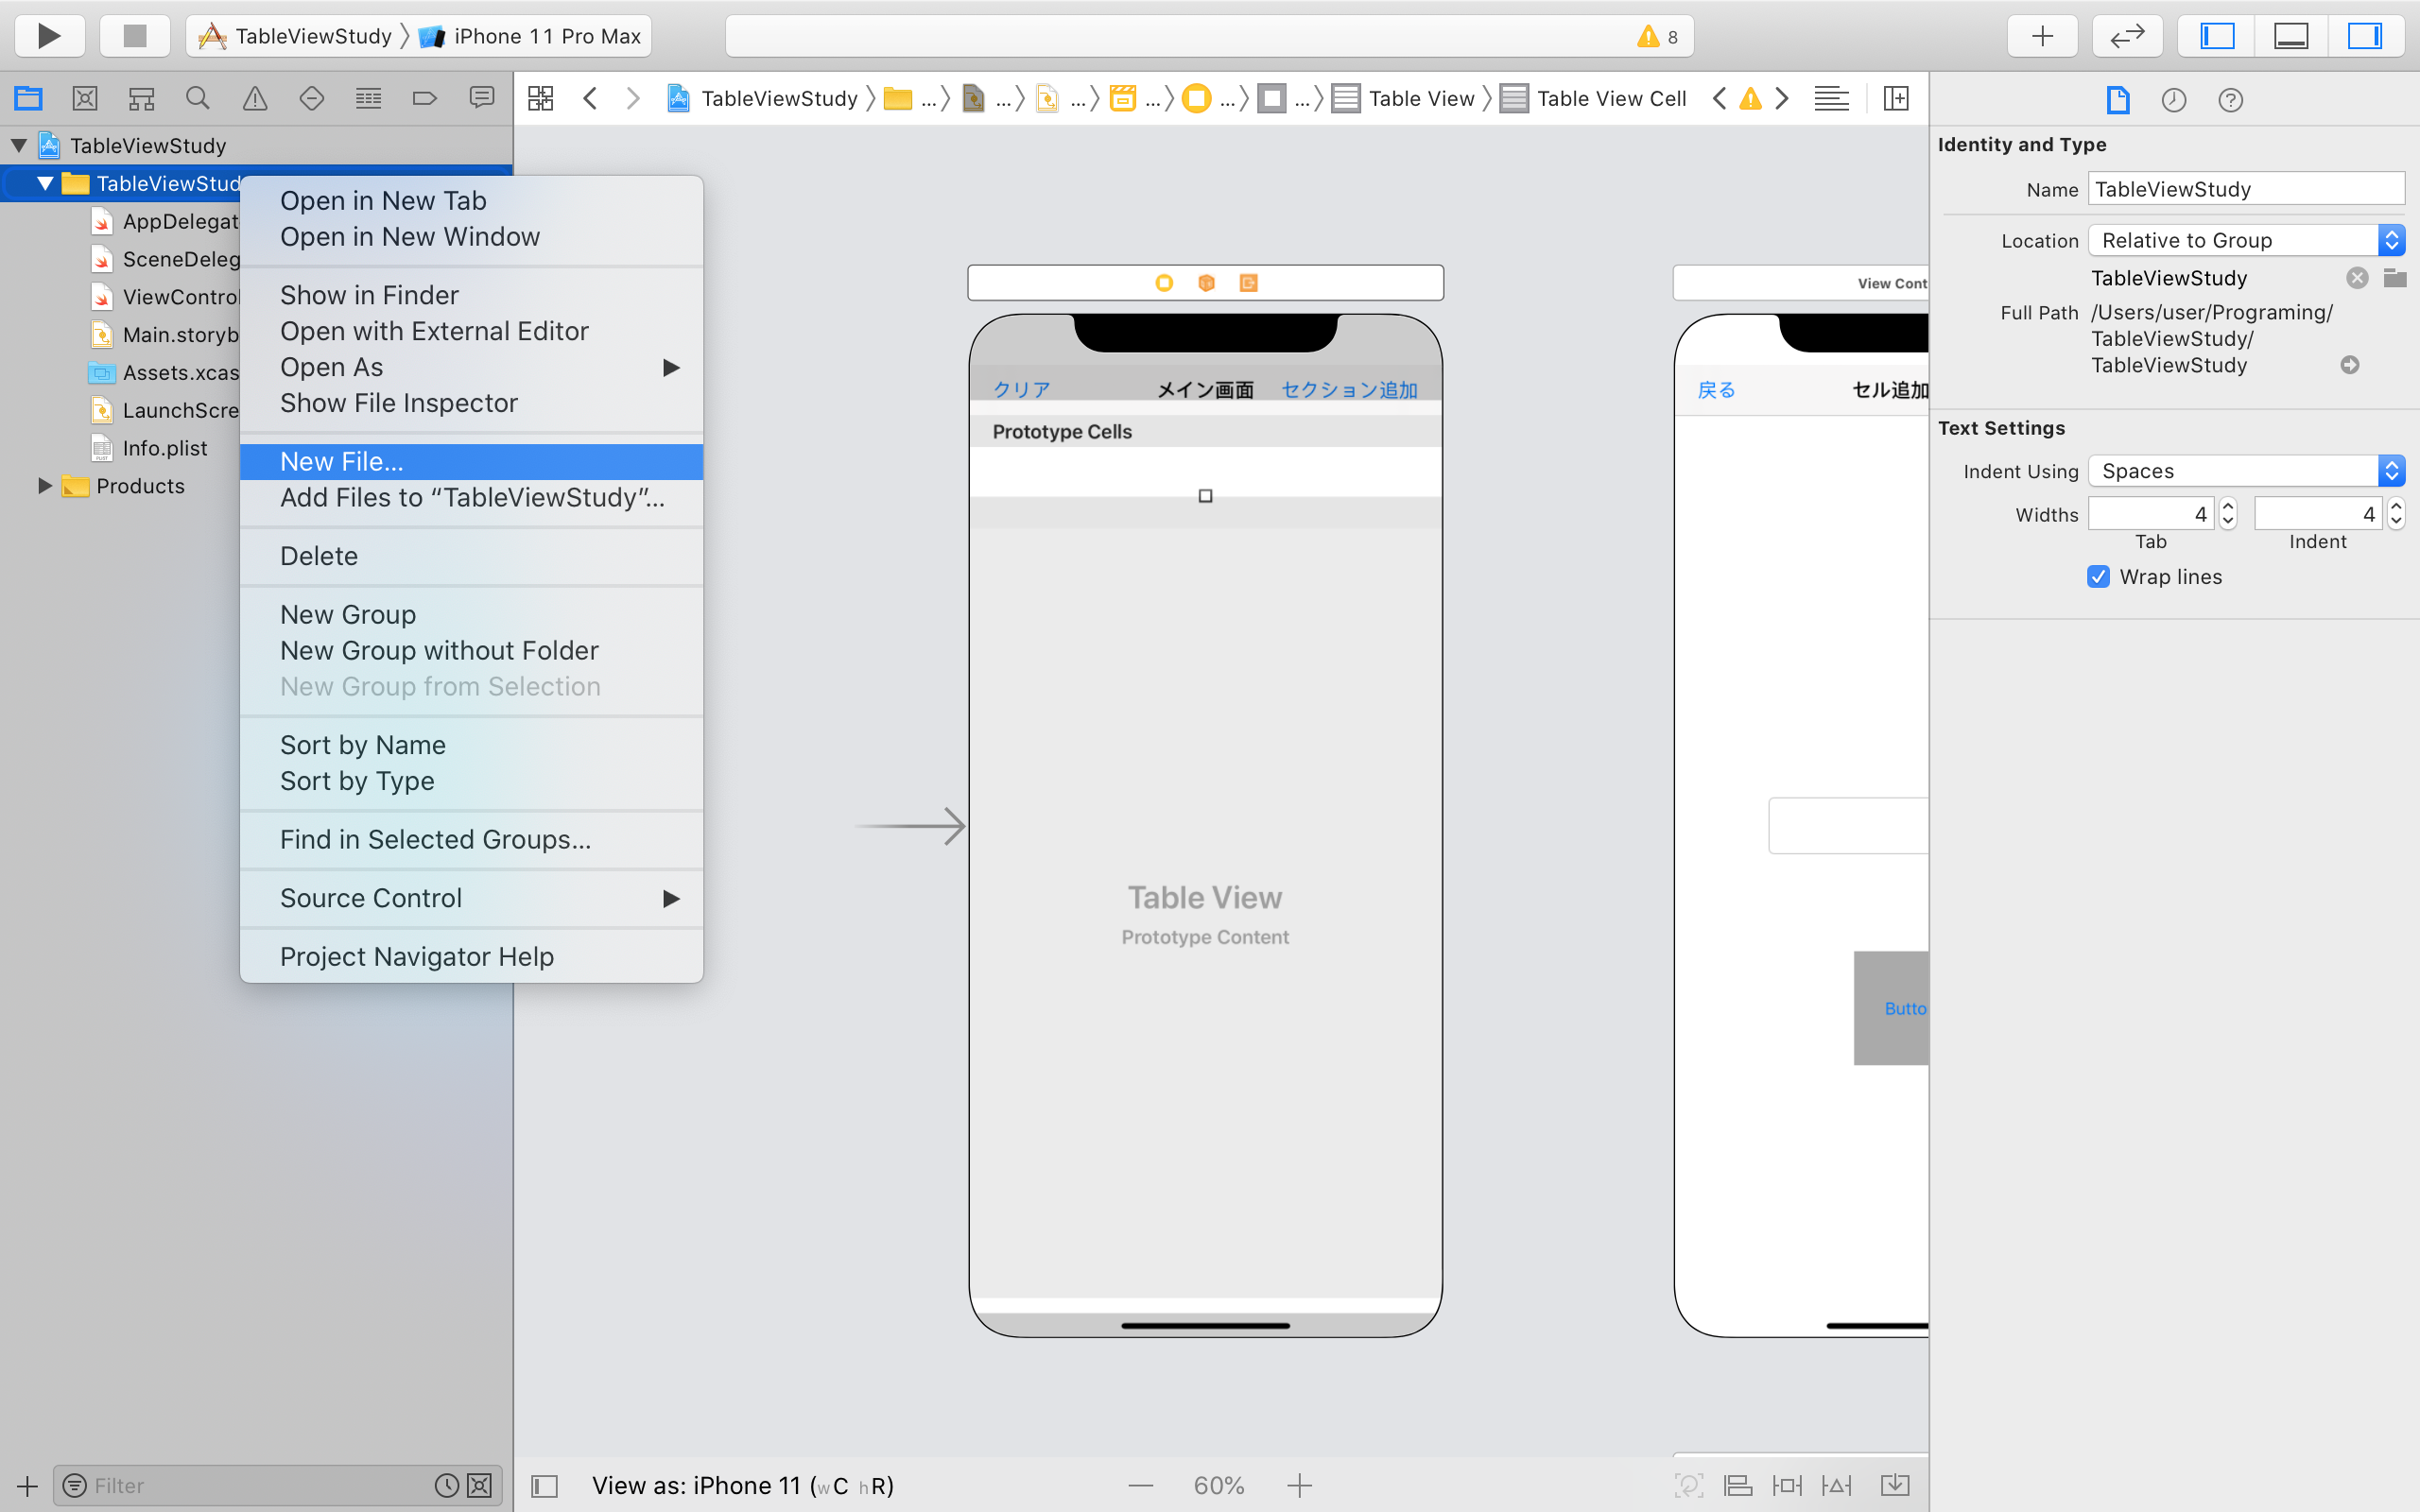Image resolution: width=2420 pixels, height=1512 pixels.
Task: Open the Library with the plus button
Action: click(x=2042, y=36)
